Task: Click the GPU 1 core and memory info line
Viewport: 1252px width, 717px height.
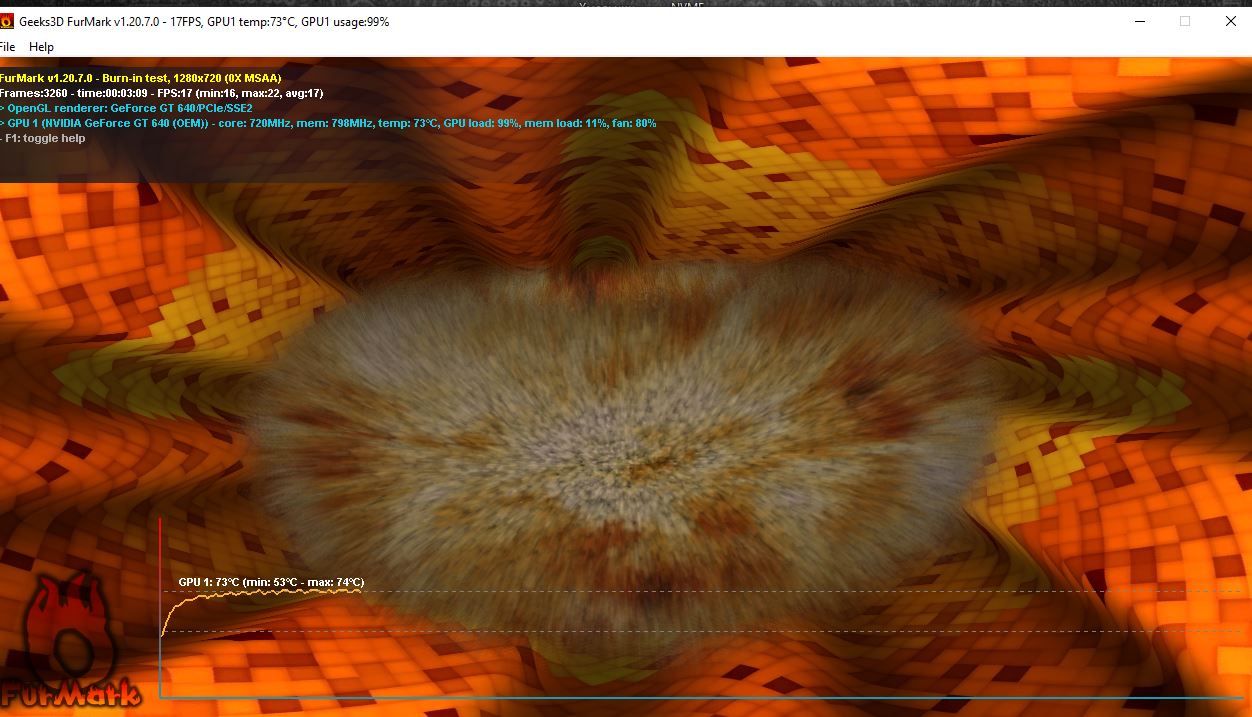Action: pyautogui.click(x=328, y=123)
